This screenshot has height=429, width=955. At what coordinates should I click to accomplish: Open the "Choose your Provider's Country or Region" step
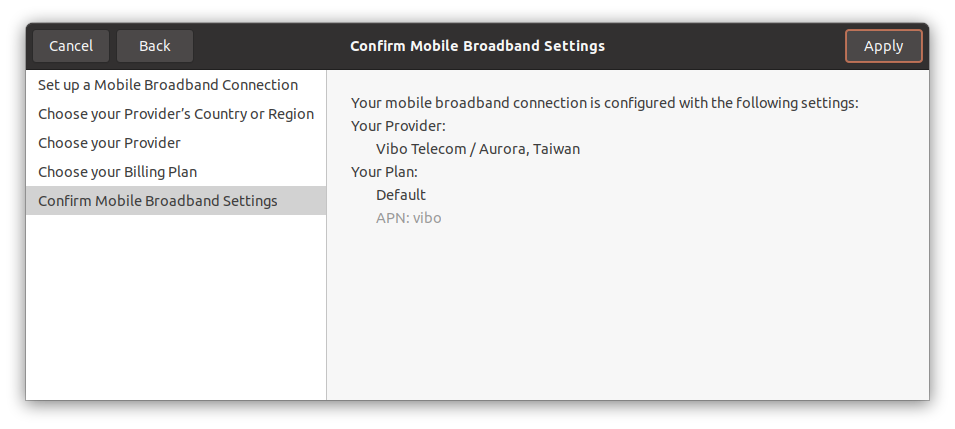[176, 114]
